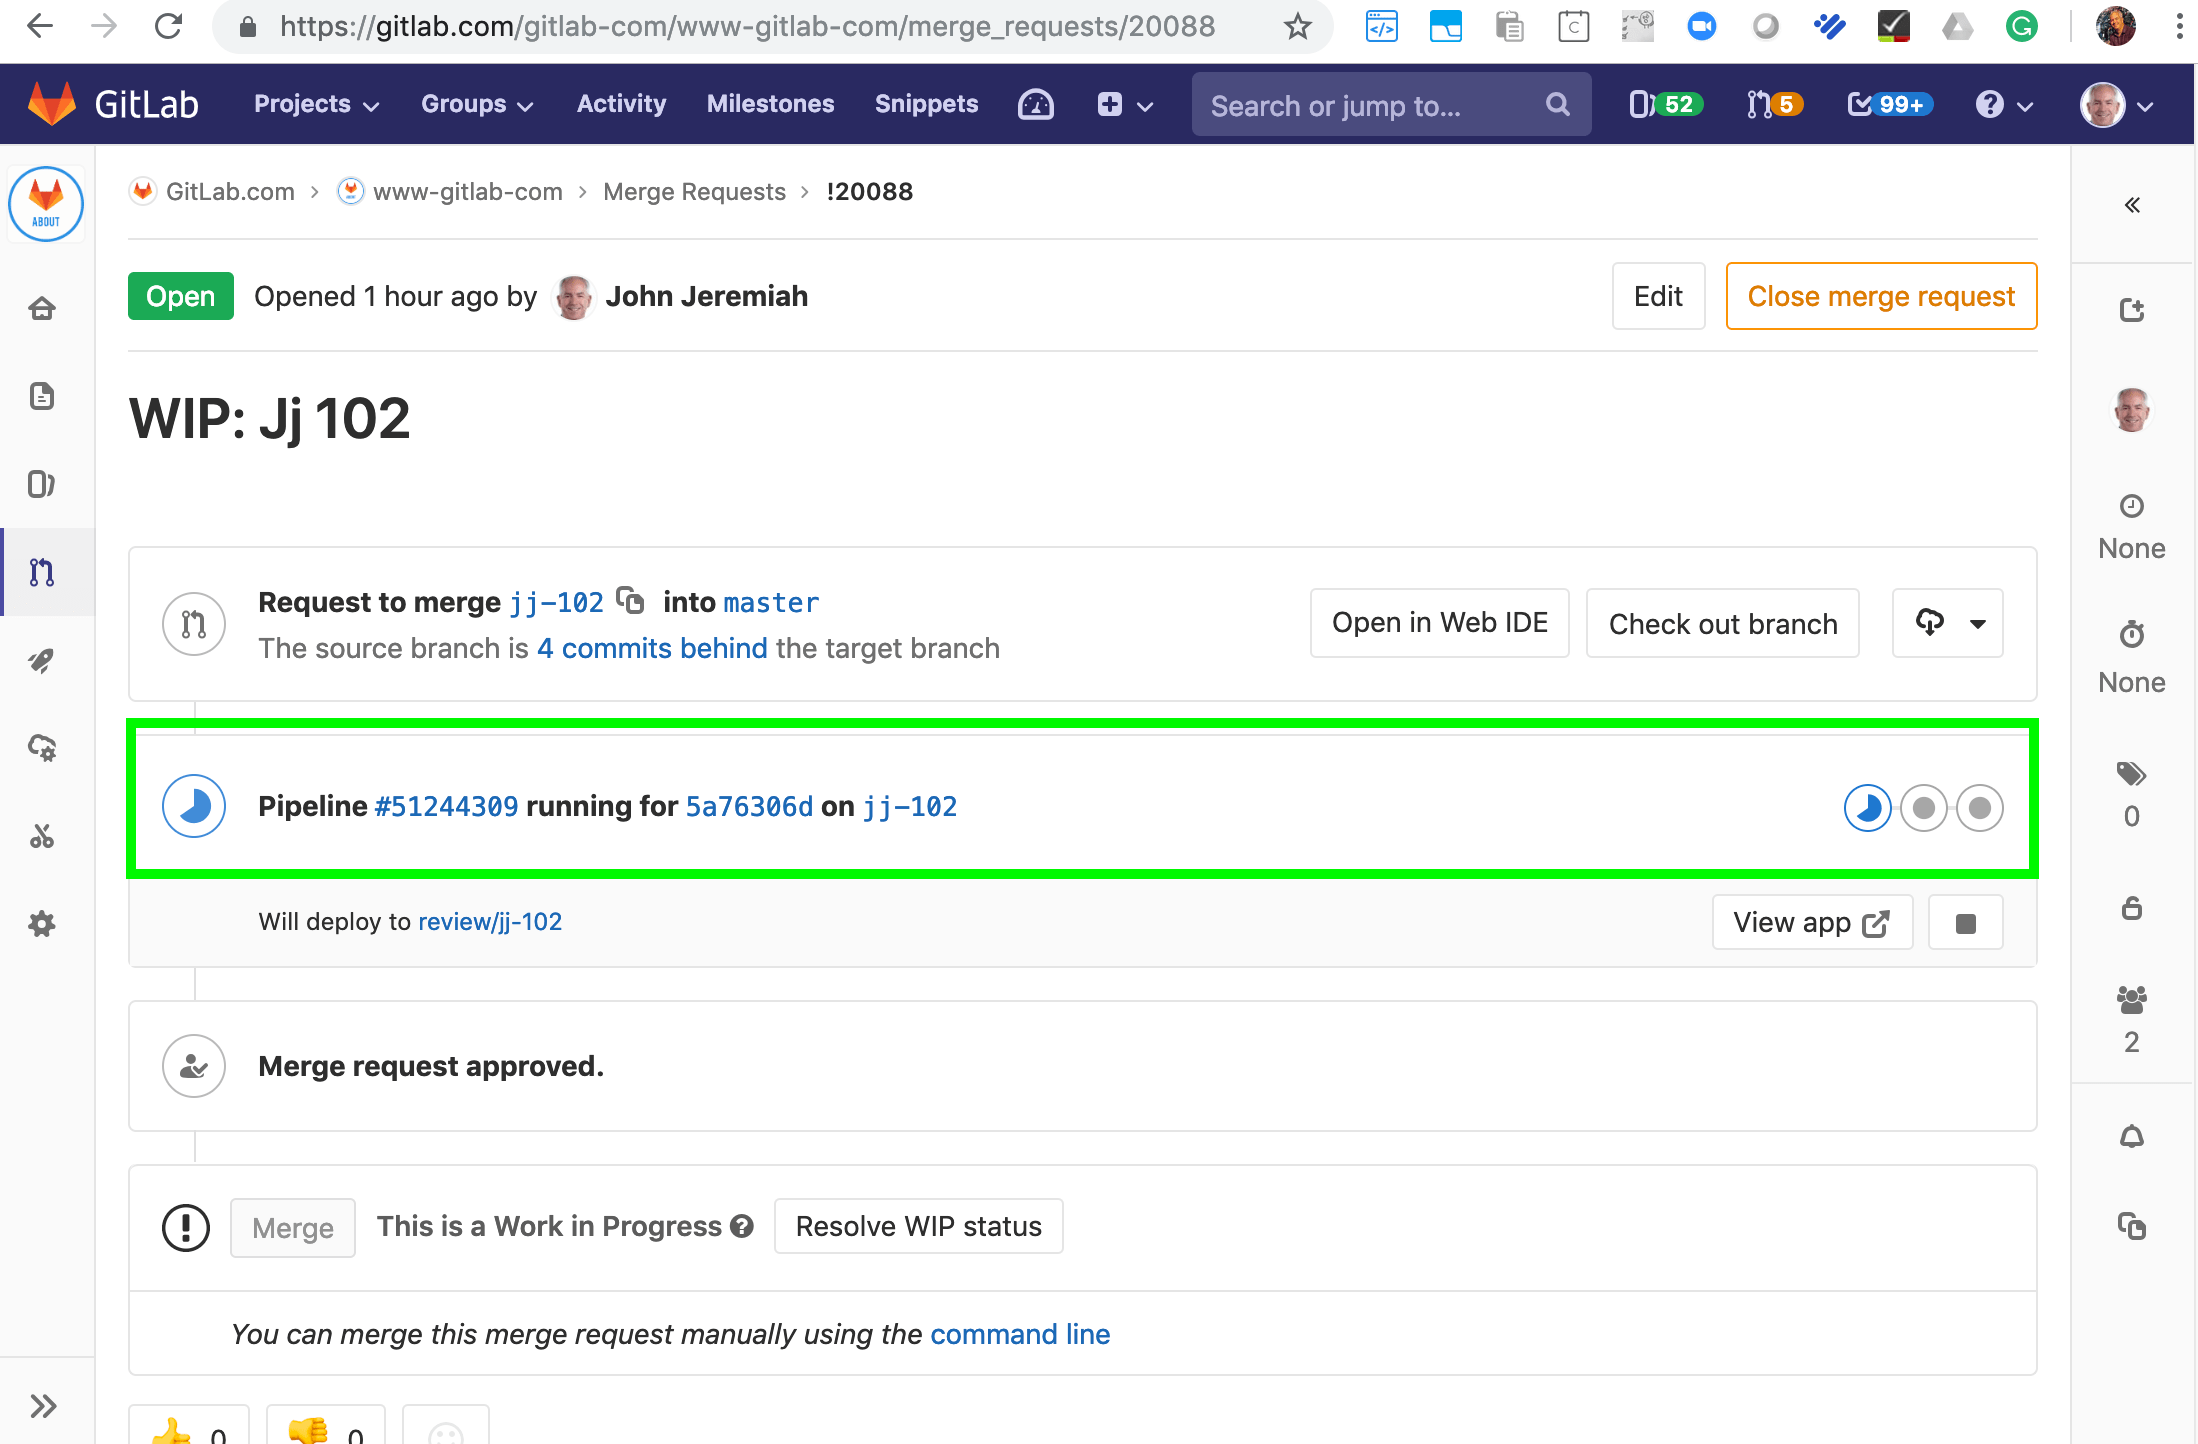
Task: Click Resolve WIP status button
Action: pyautogui.click(x=918, y=1226)
